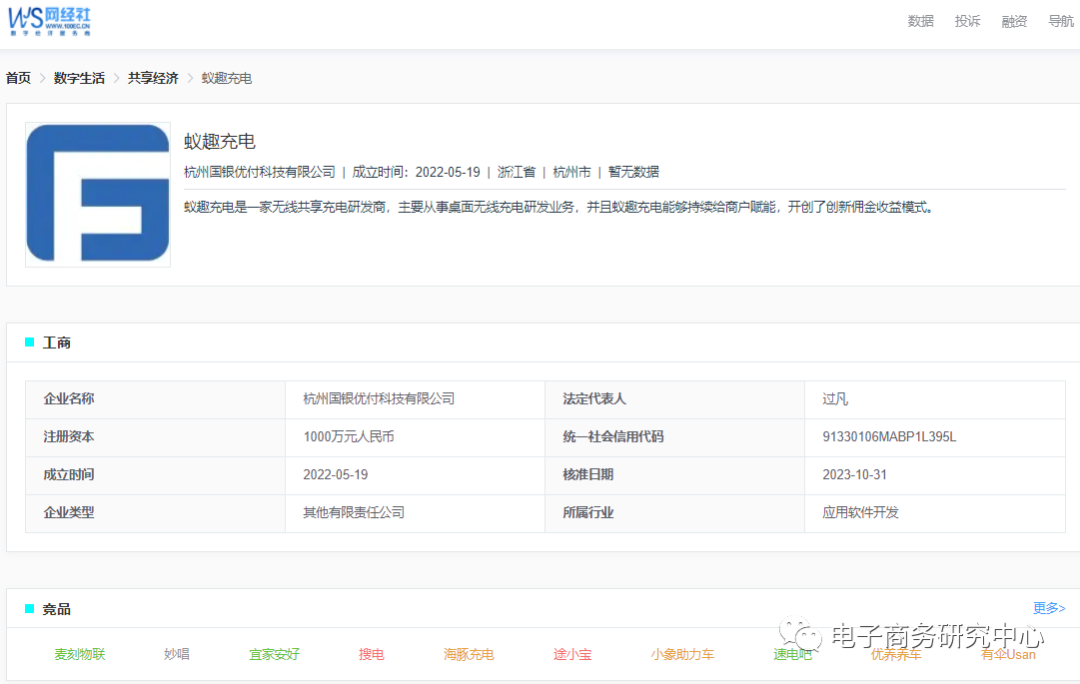
Task: Open competitor 宜家安好
Action: coord(275,654)
